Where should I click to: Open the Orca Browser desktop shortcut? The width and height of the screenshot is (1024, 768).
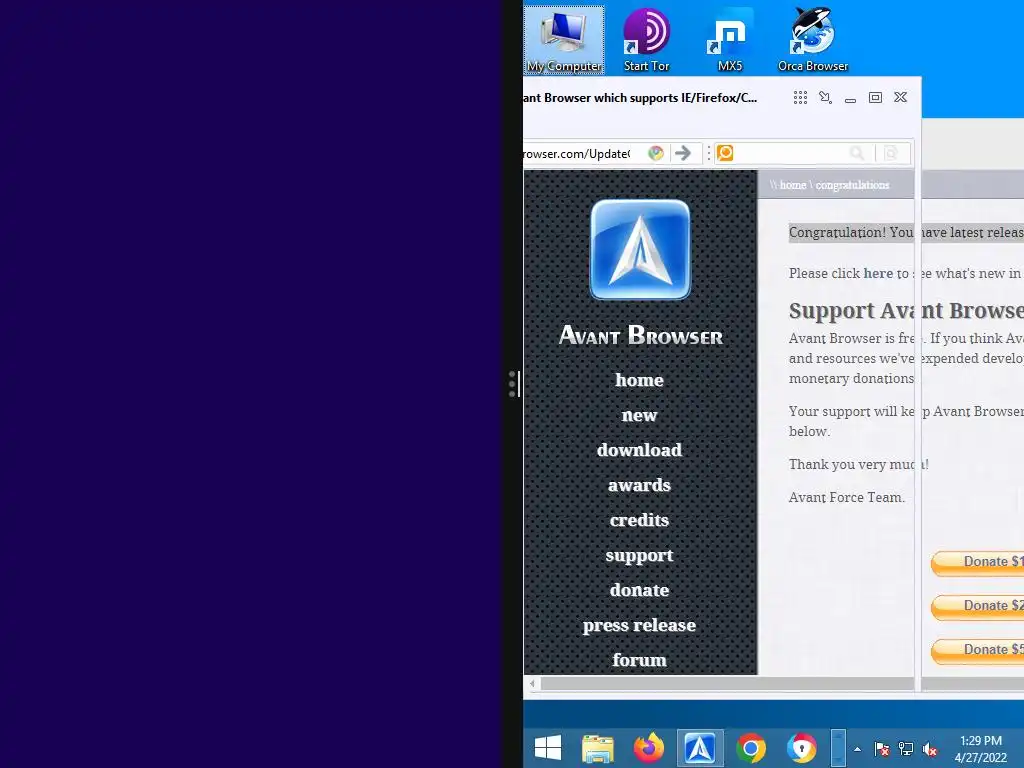[812, 40]
